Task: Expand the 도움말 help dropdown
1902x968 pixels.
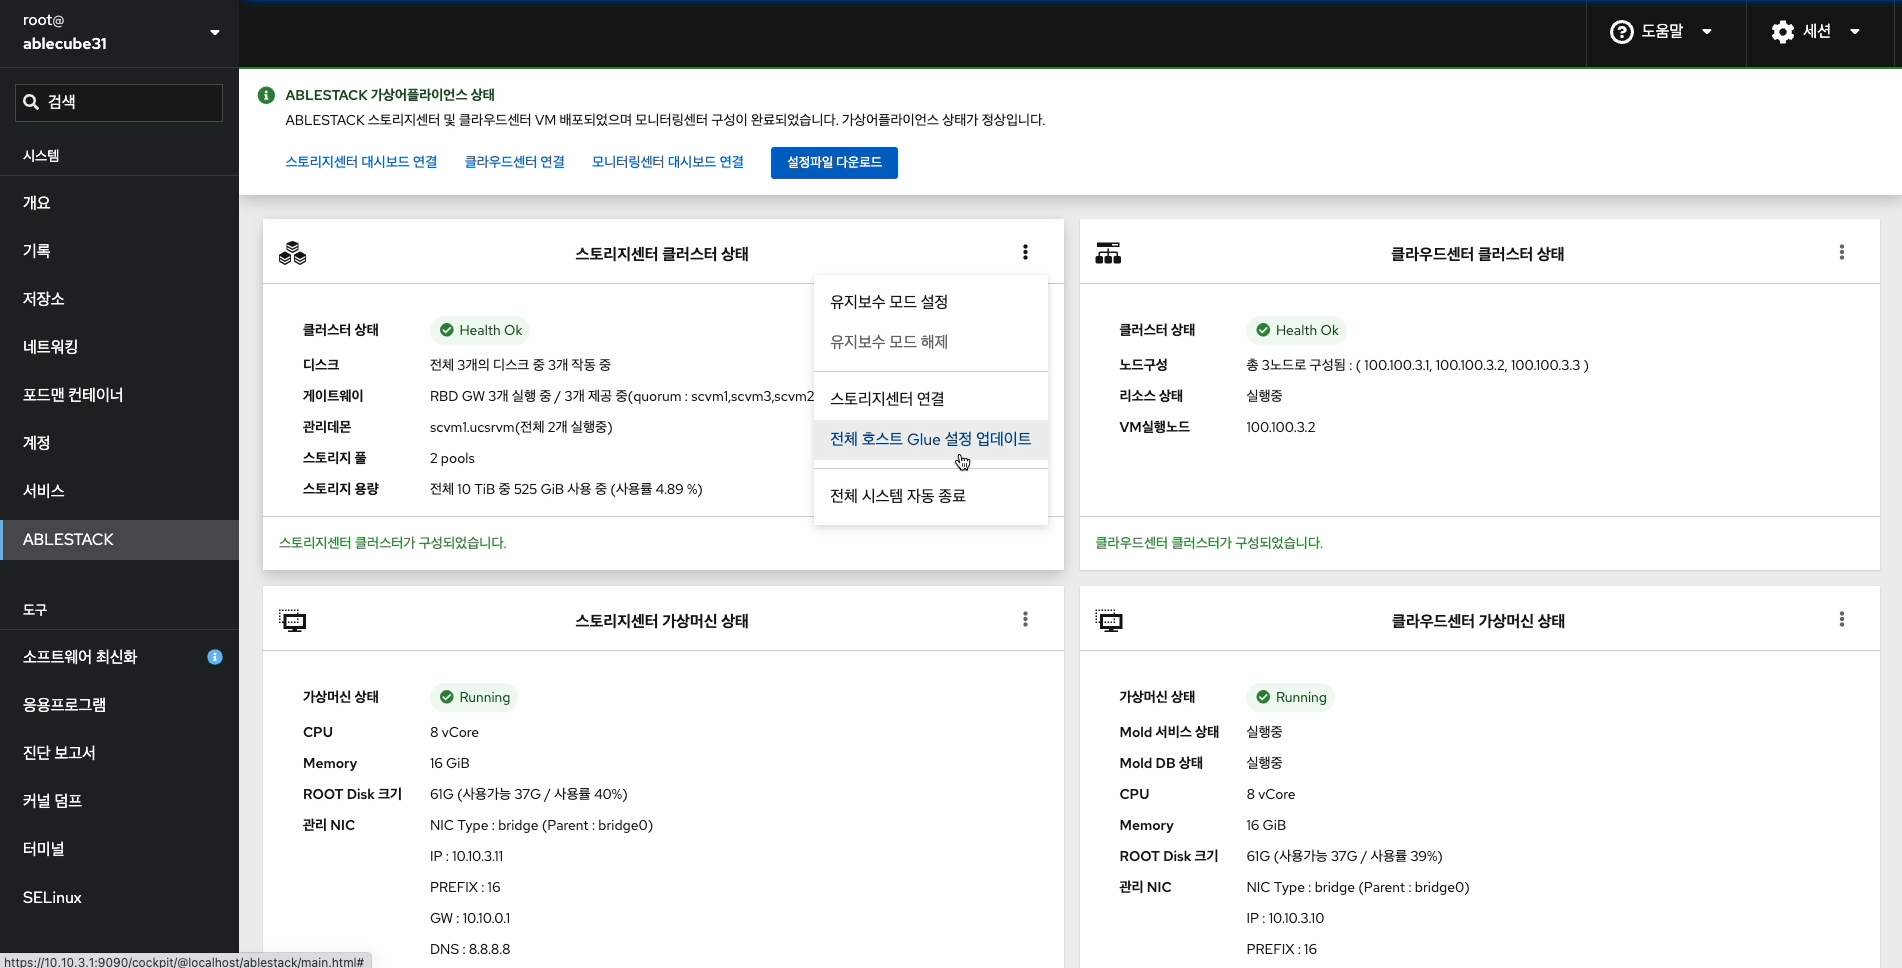Action: point(1662,32)
